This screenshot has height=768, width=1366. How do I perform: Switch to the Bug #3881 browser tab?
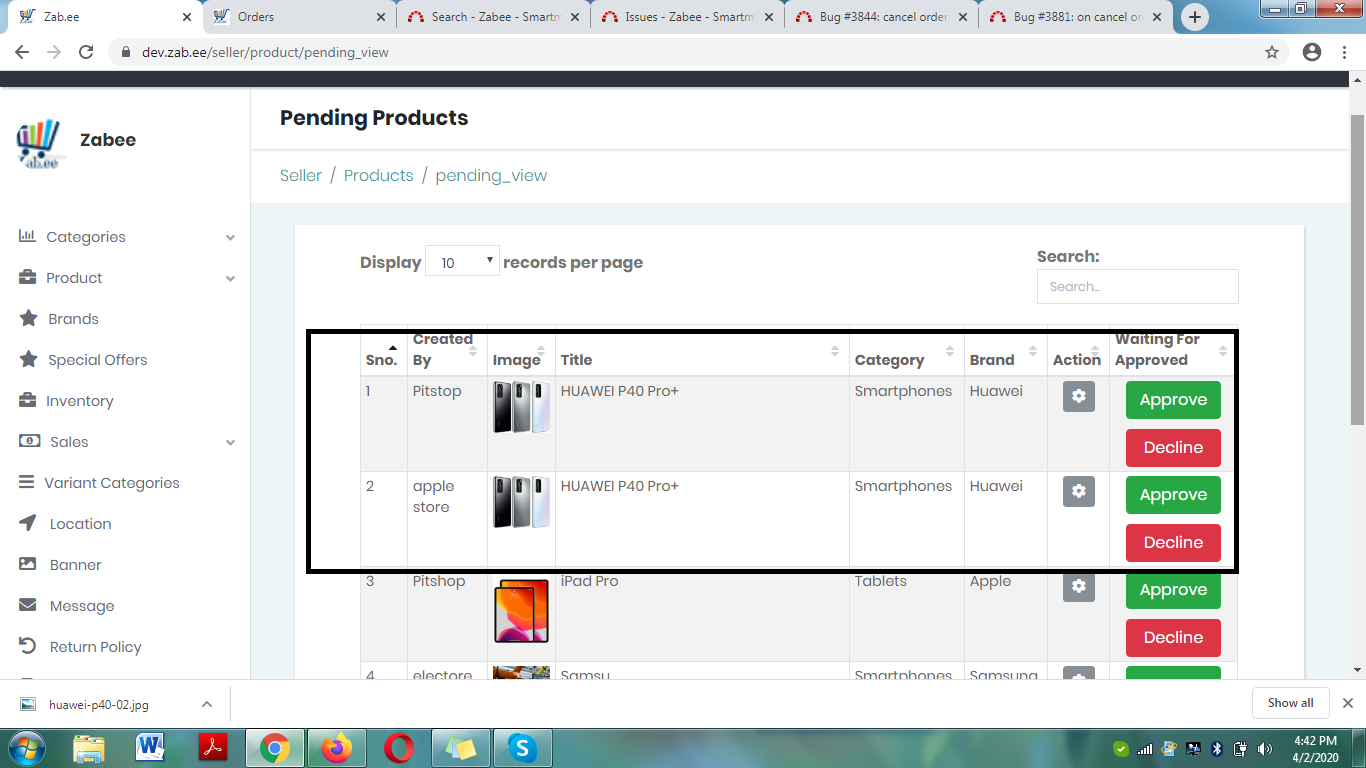click(1073, 17)
